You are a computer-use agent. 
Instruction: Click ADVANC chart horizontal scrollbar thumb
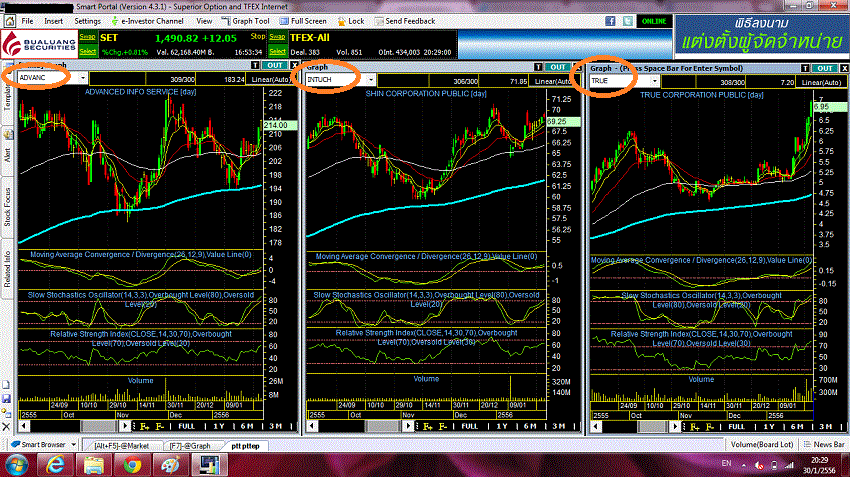point(99,426)
